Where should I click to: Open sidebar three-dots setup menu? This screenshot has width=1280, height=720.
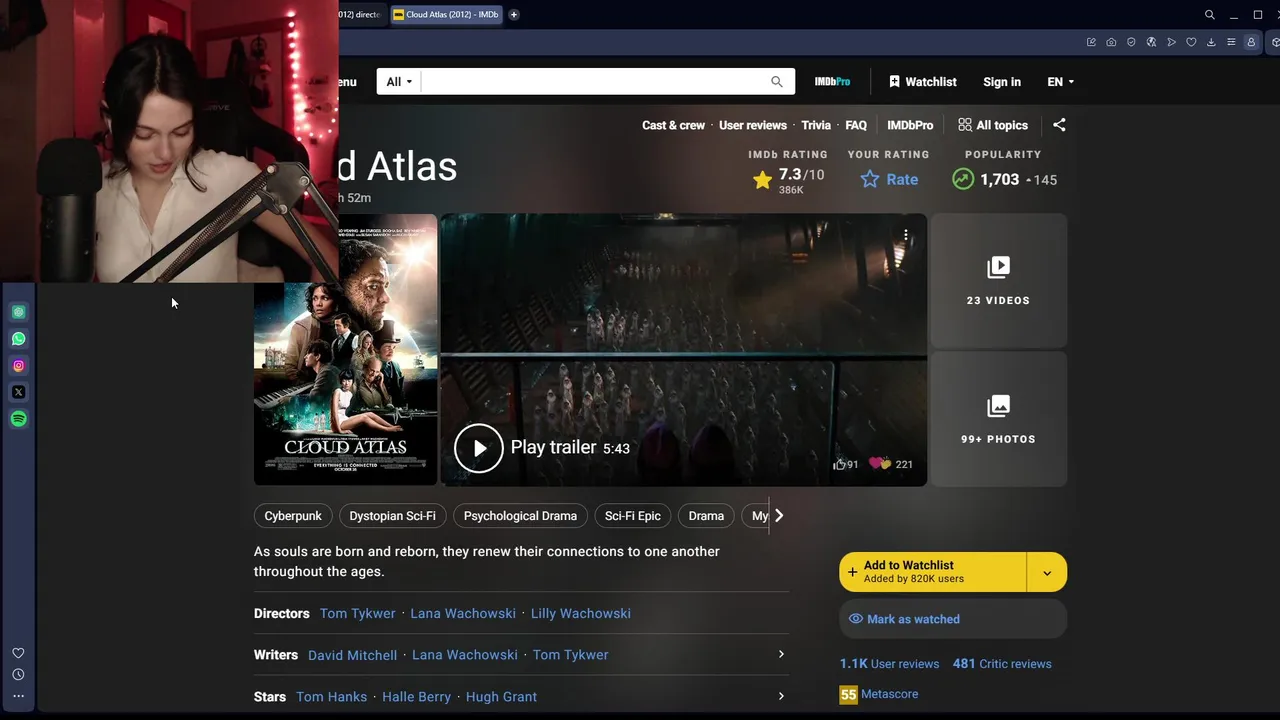[x=18, y=696]
